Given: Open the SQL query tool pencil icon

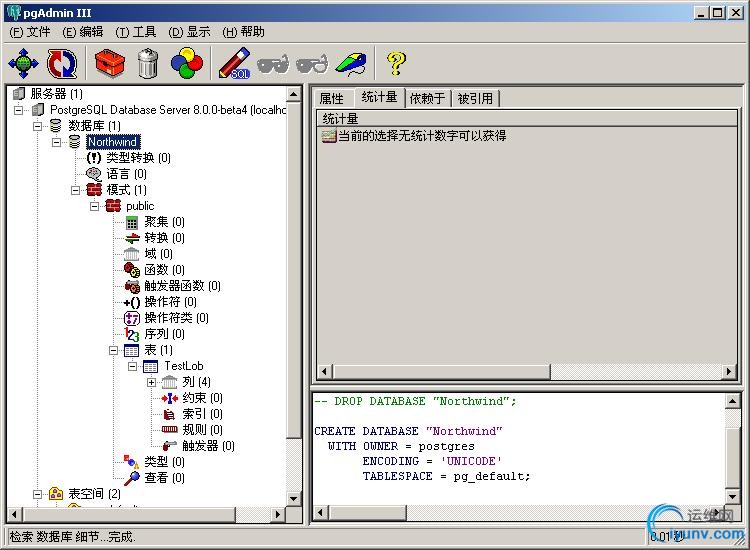Looking at the screenshot, I should coord(234,63).
